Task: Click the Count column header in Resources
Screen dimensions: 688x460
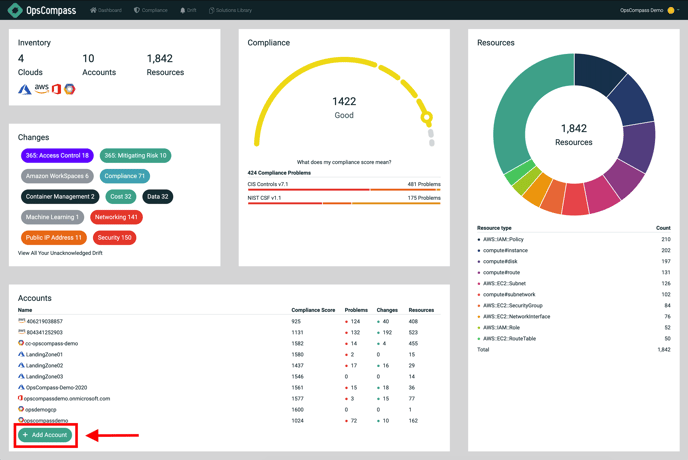Action: [663, 228]
